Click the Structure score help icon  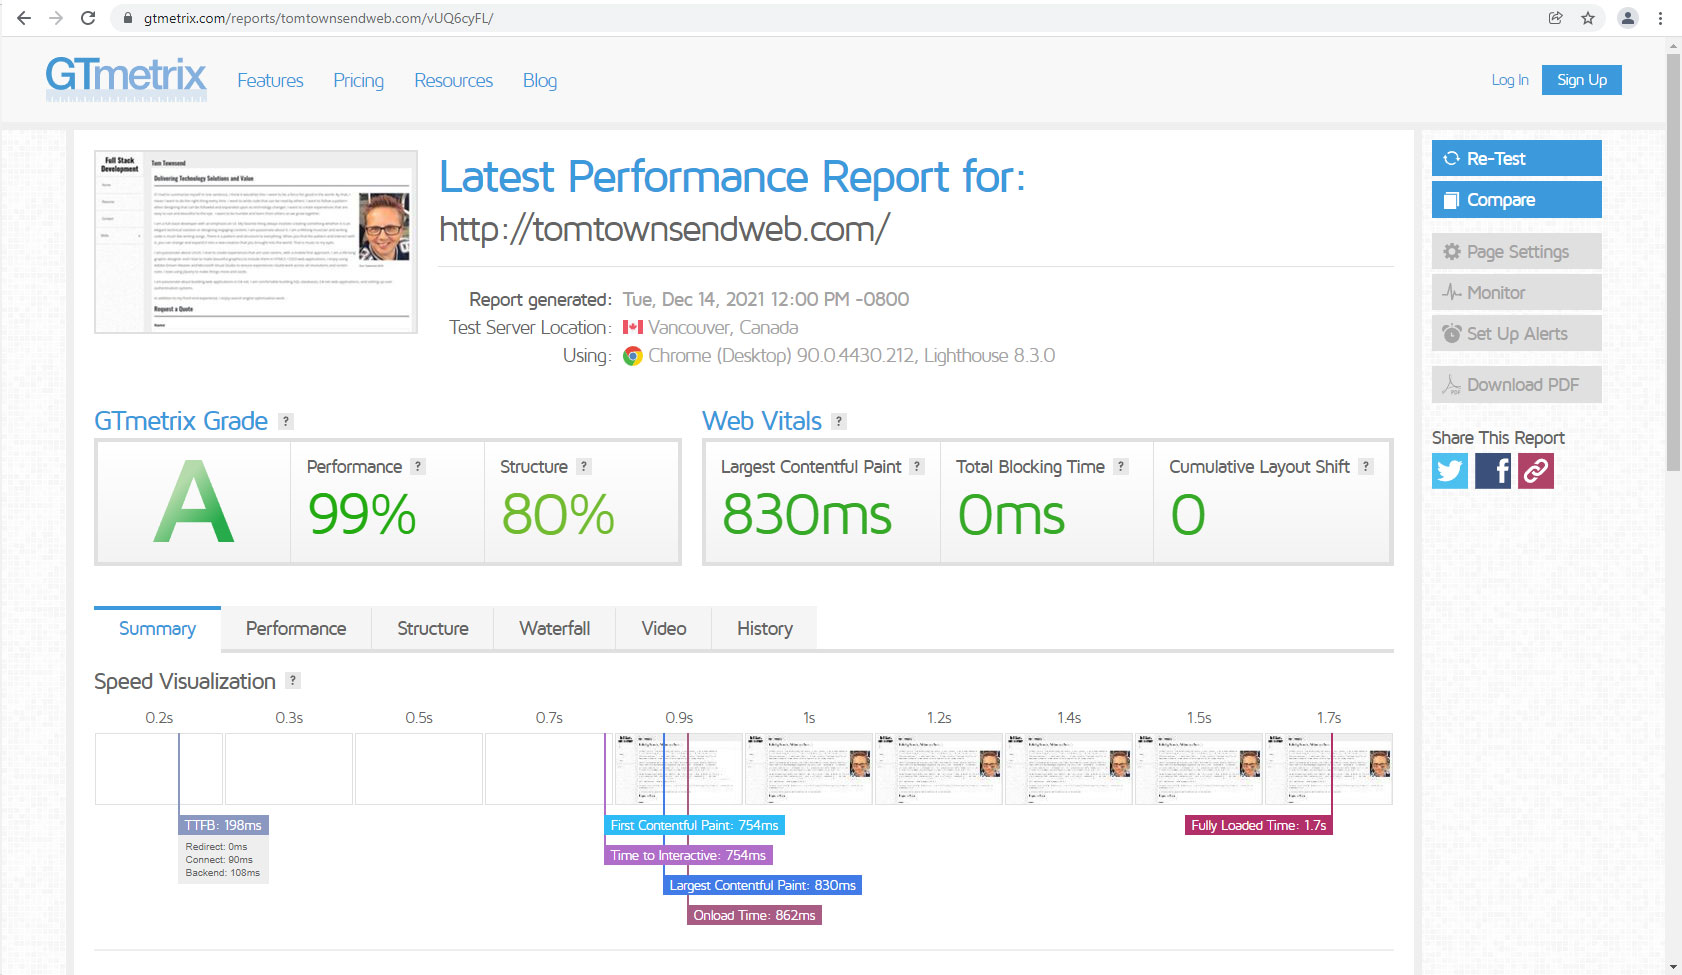[584, 466]
